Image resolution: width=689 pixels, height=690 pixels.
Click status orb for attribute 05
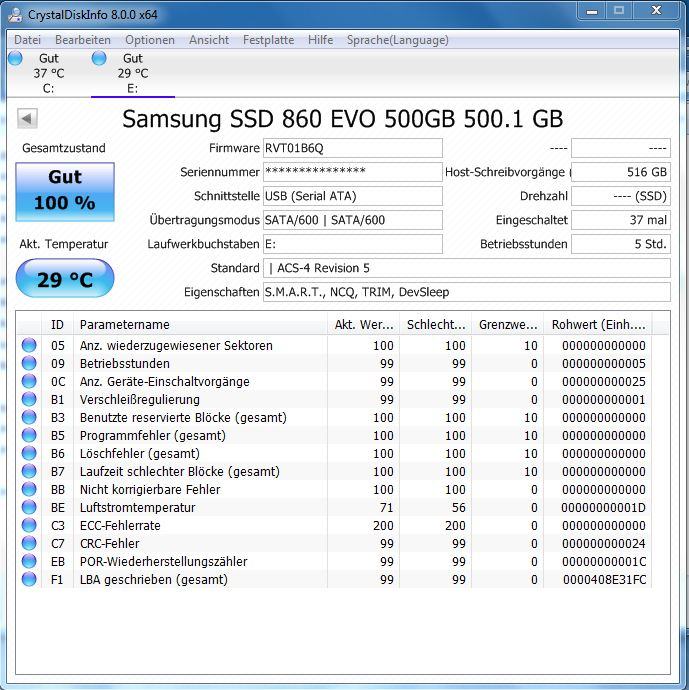tap(29, 345)
